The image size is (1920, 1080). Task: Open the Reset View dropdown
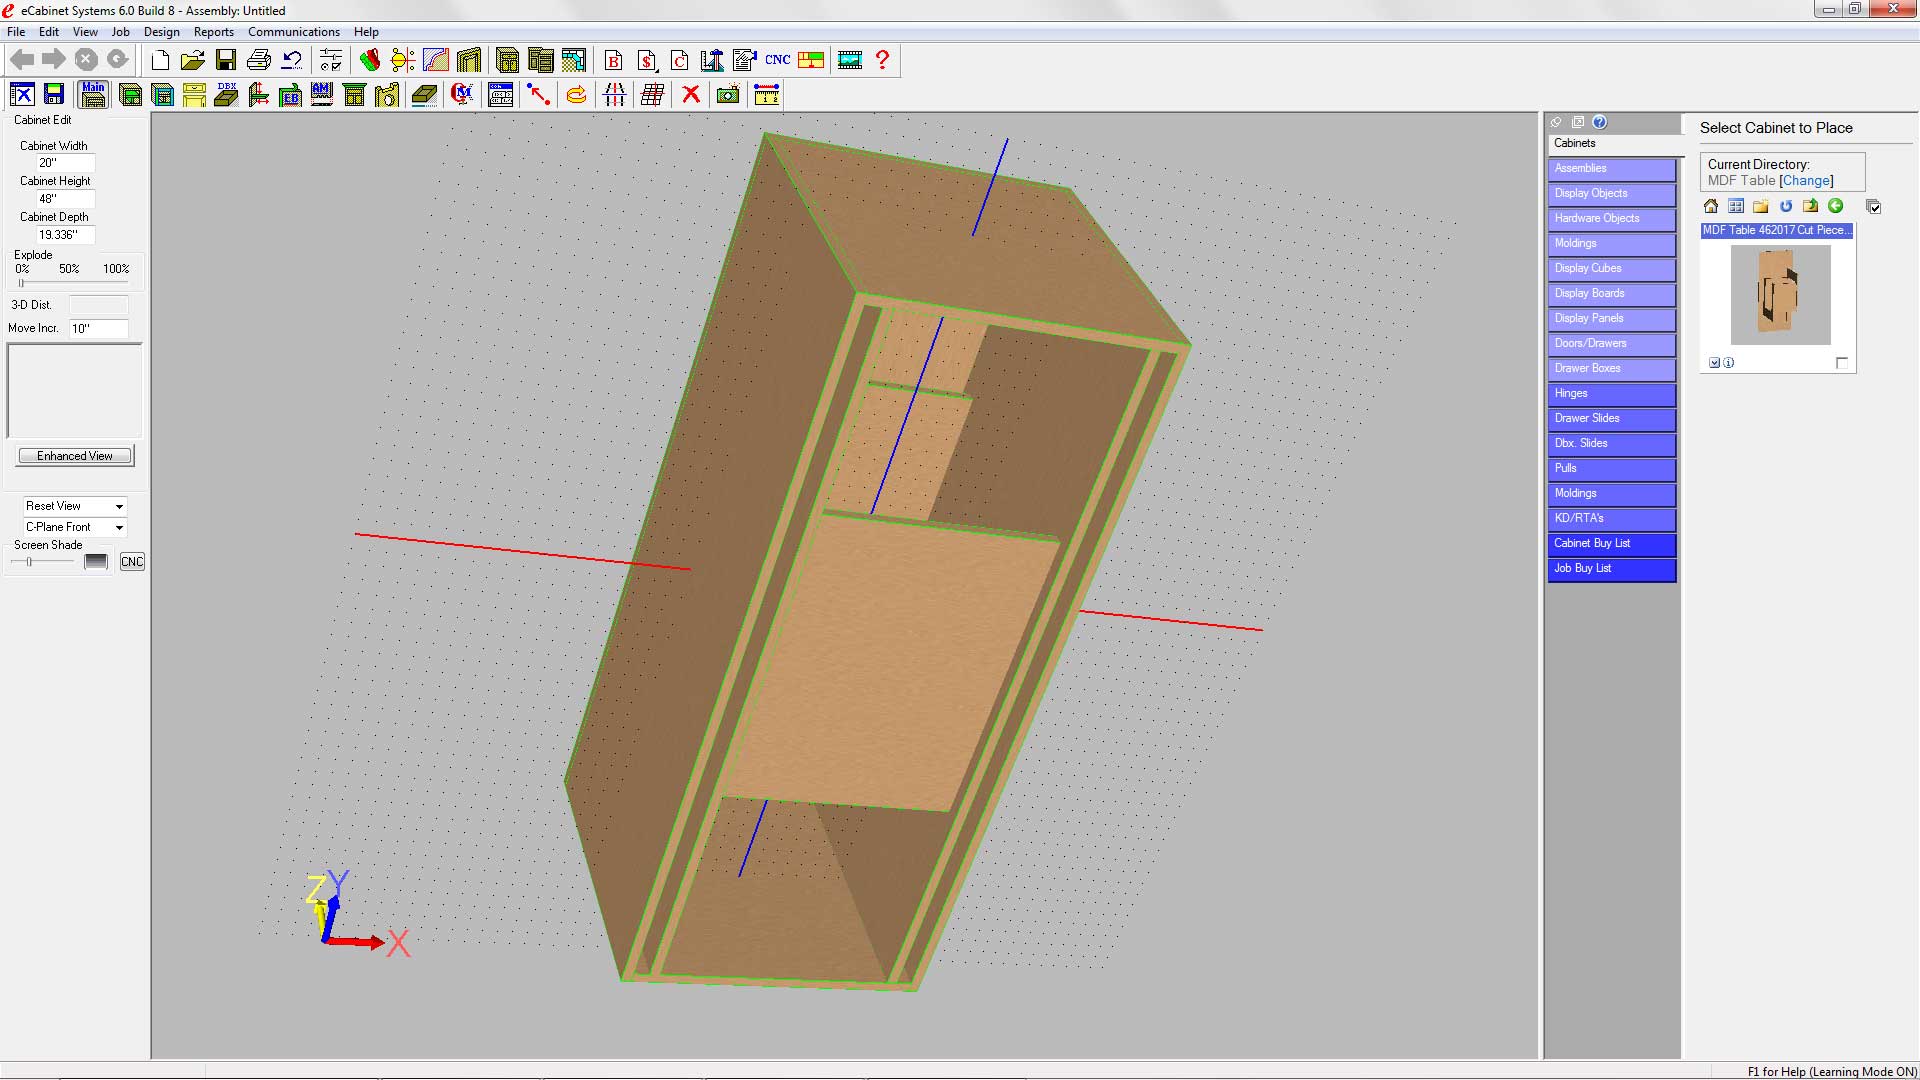(119, 506)
